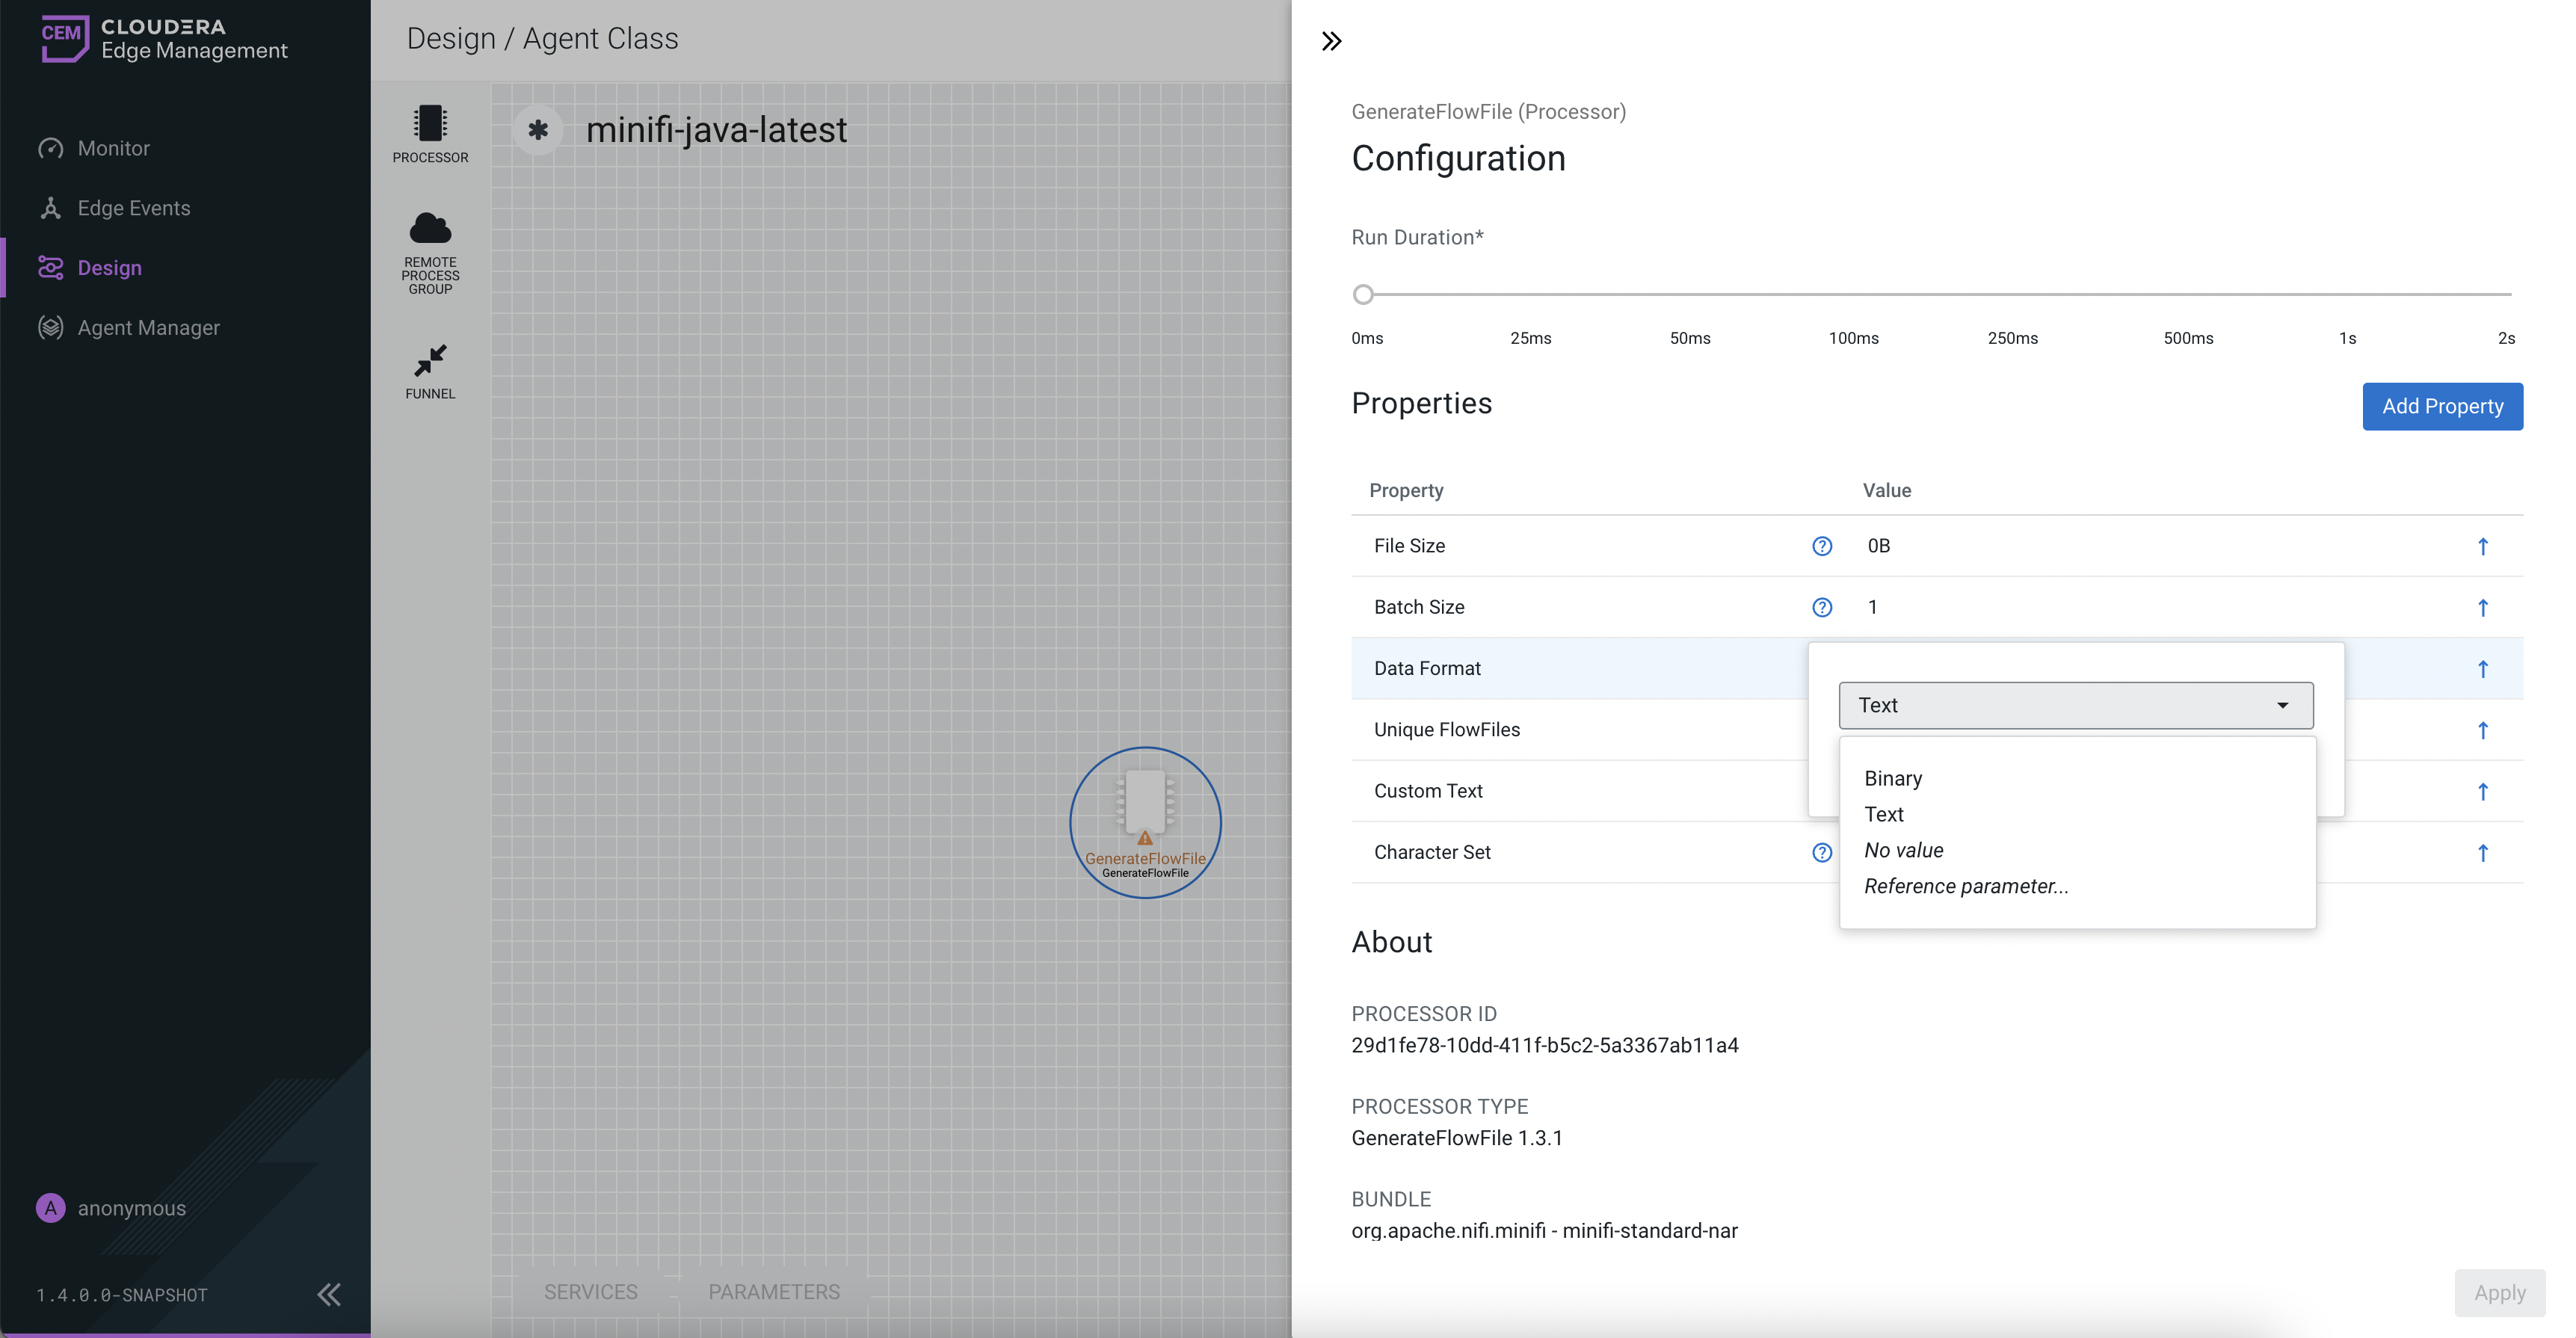Select the Funnel component icon

[x=430, y=361]
